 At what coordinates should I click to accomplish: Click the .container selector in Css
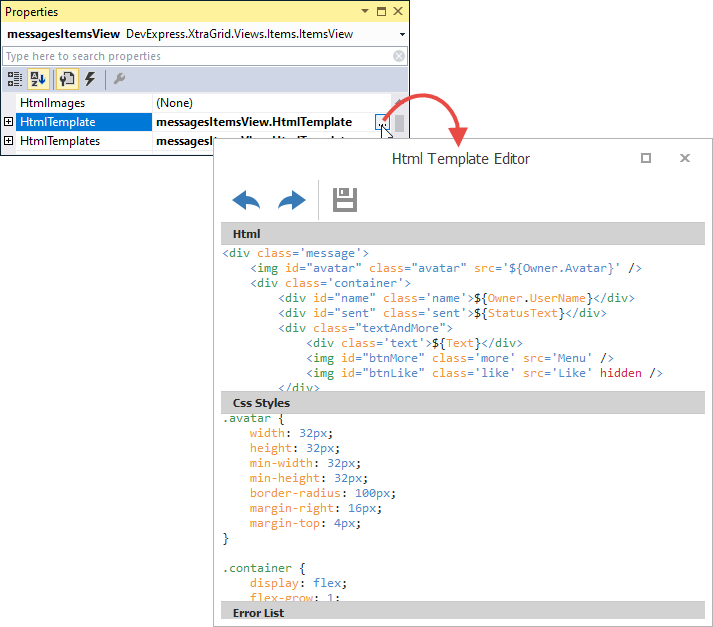257,568
